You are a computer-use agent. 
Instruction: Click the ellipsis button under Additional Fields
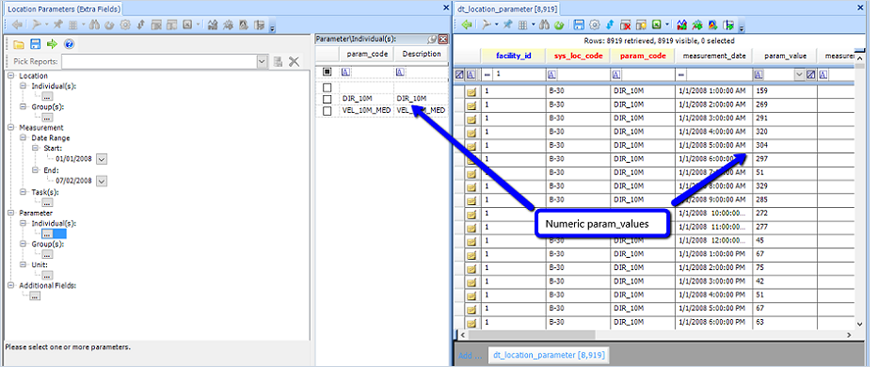[35, 296]
